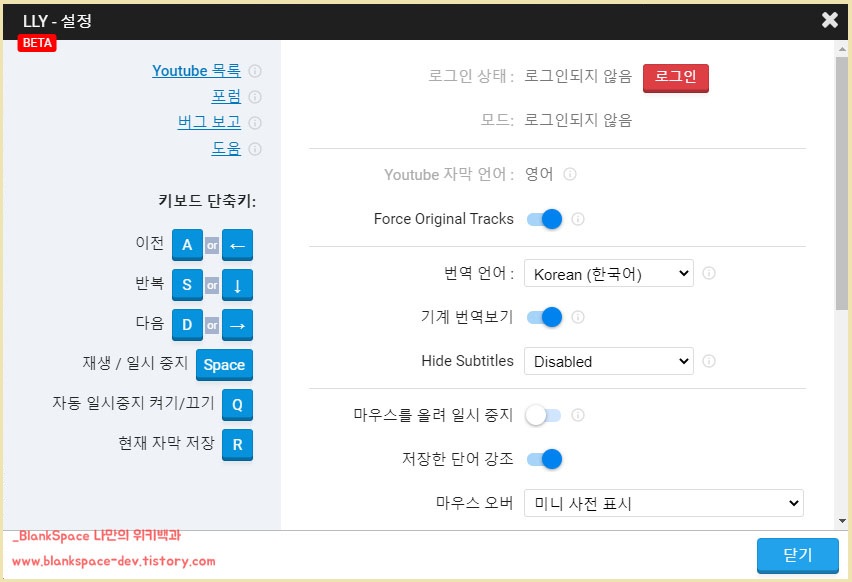The height and width of the screenshot is (582, 852).
Task: Click the 로그인 상태 value text
Action: click(578, 76)
